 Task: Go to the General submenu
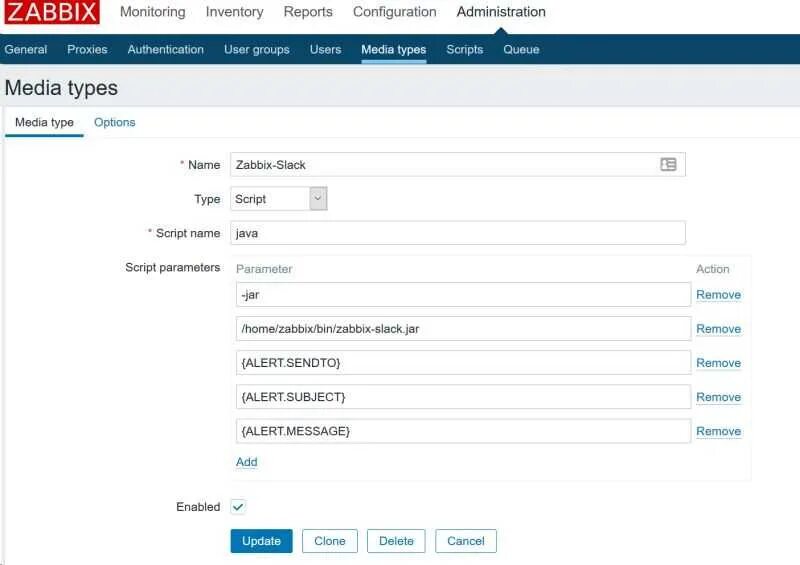pos(26,50)
